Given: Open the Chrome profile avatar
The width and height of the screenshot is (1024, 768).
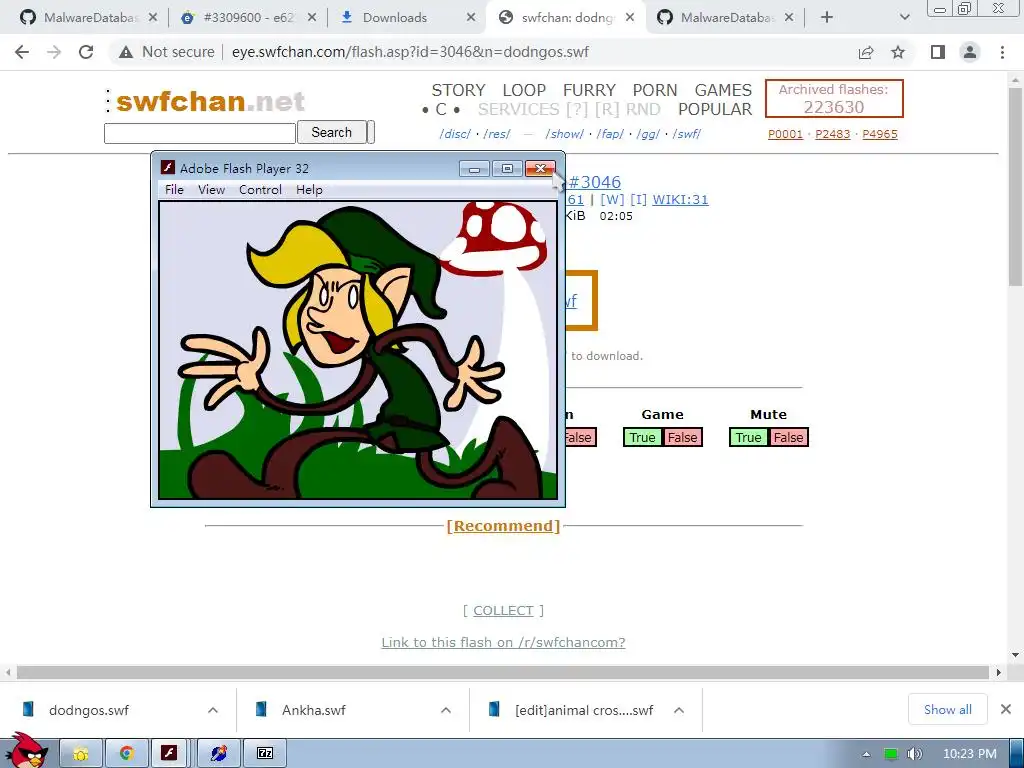Looking at the screenshot, I should coord(970,52).
